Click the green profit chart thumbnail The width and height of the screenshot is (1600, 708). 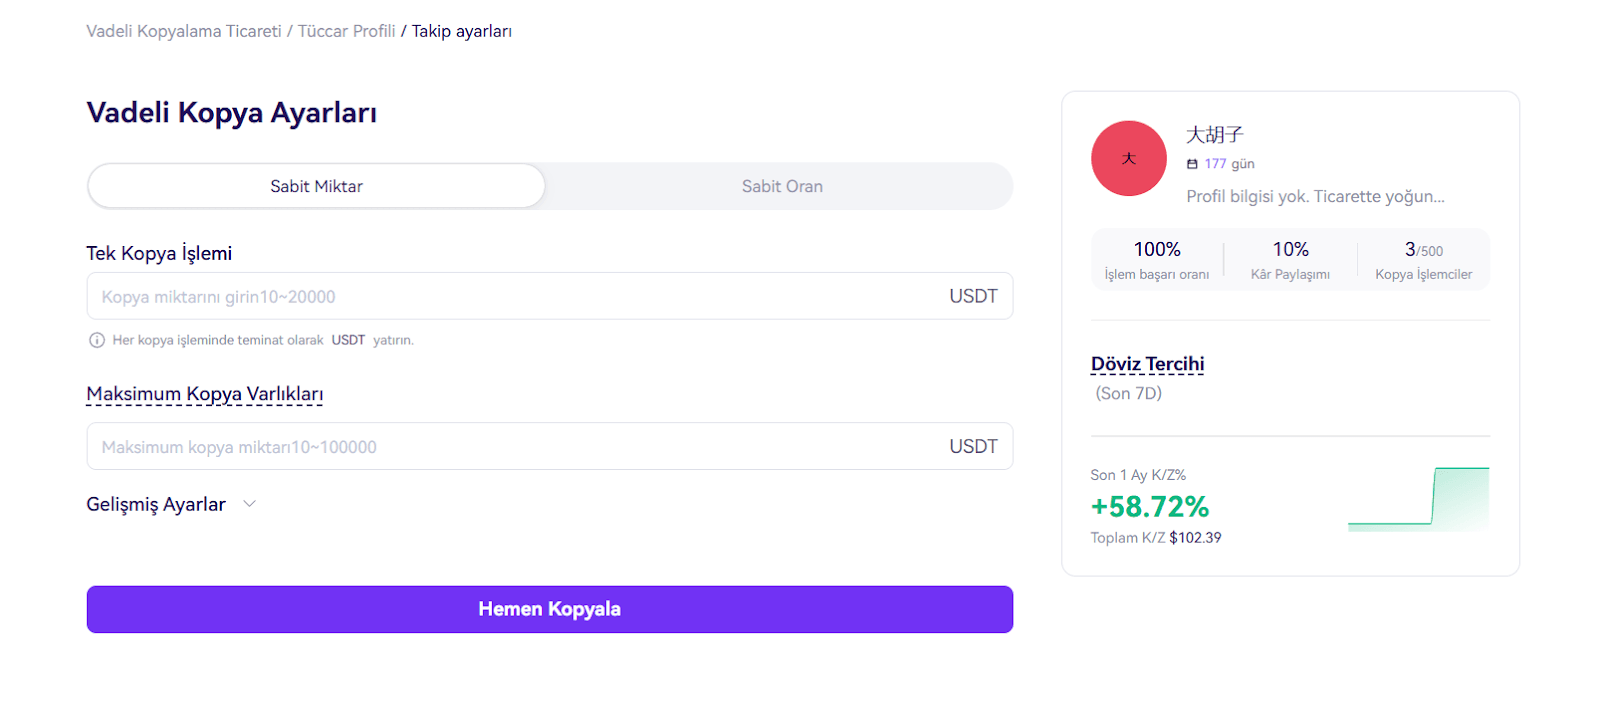(1418, 498)
